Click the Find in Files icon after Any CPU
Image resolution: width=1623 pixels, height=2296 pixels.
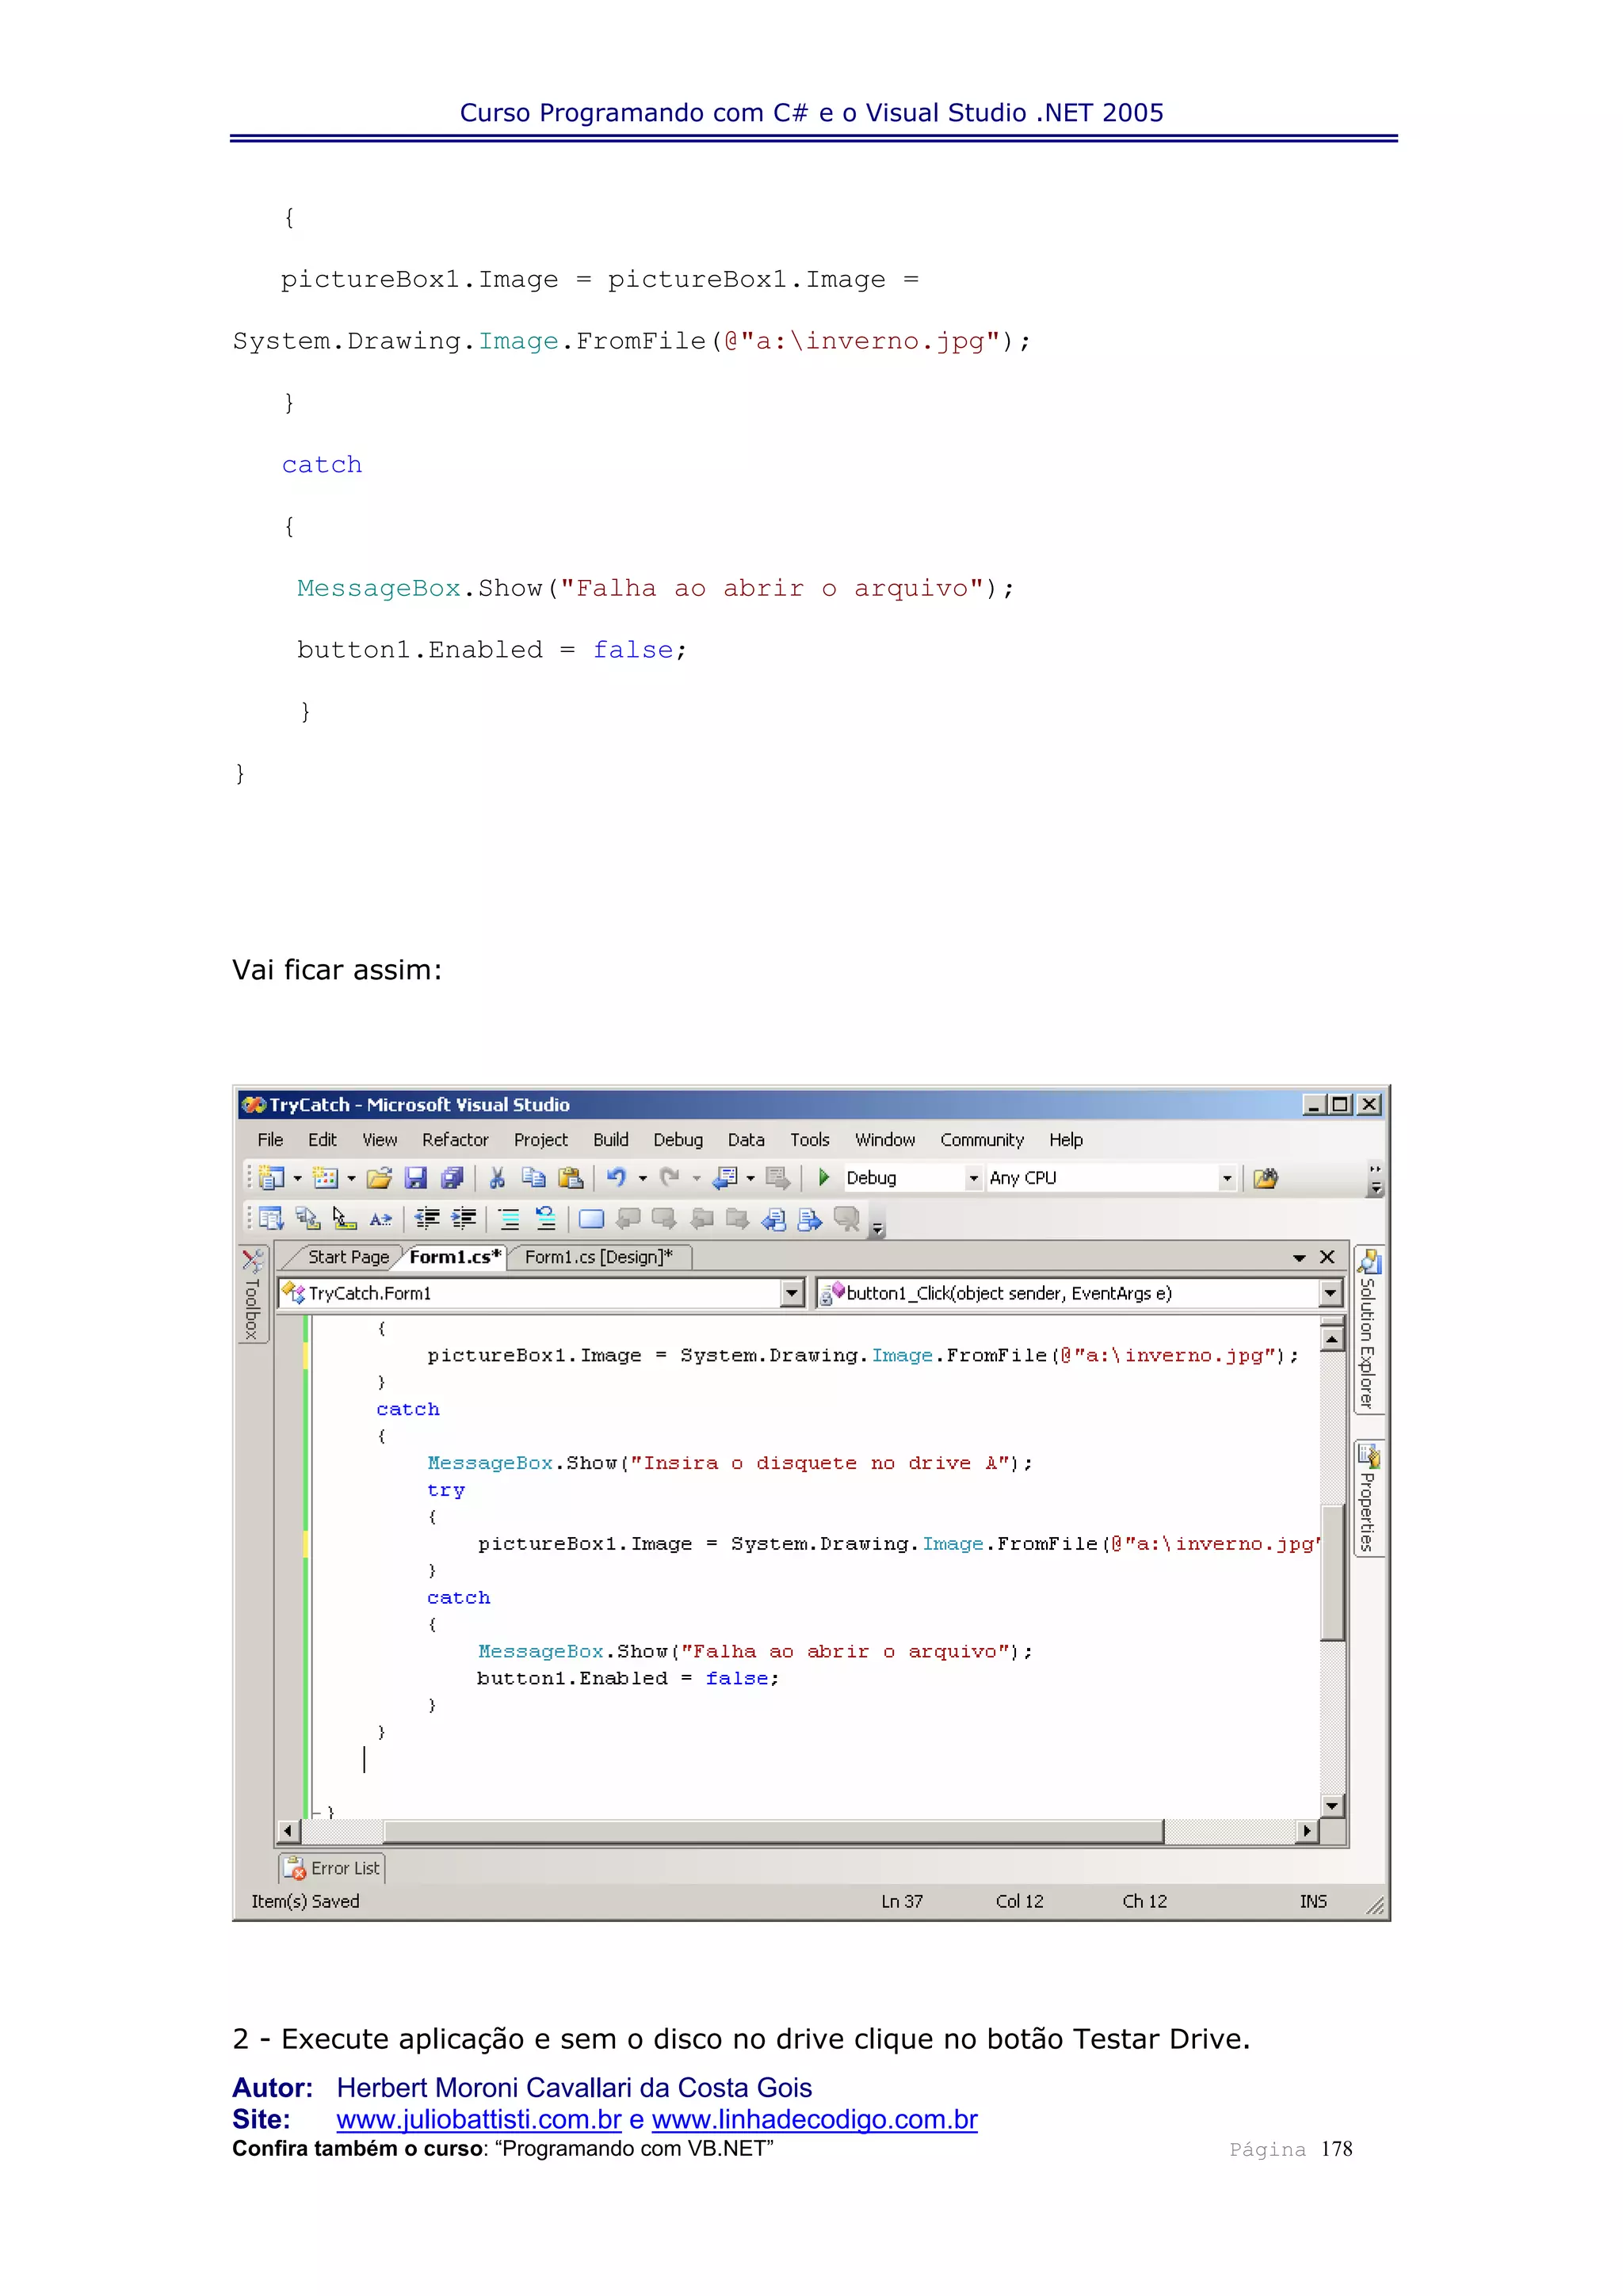[1265, 1178]
